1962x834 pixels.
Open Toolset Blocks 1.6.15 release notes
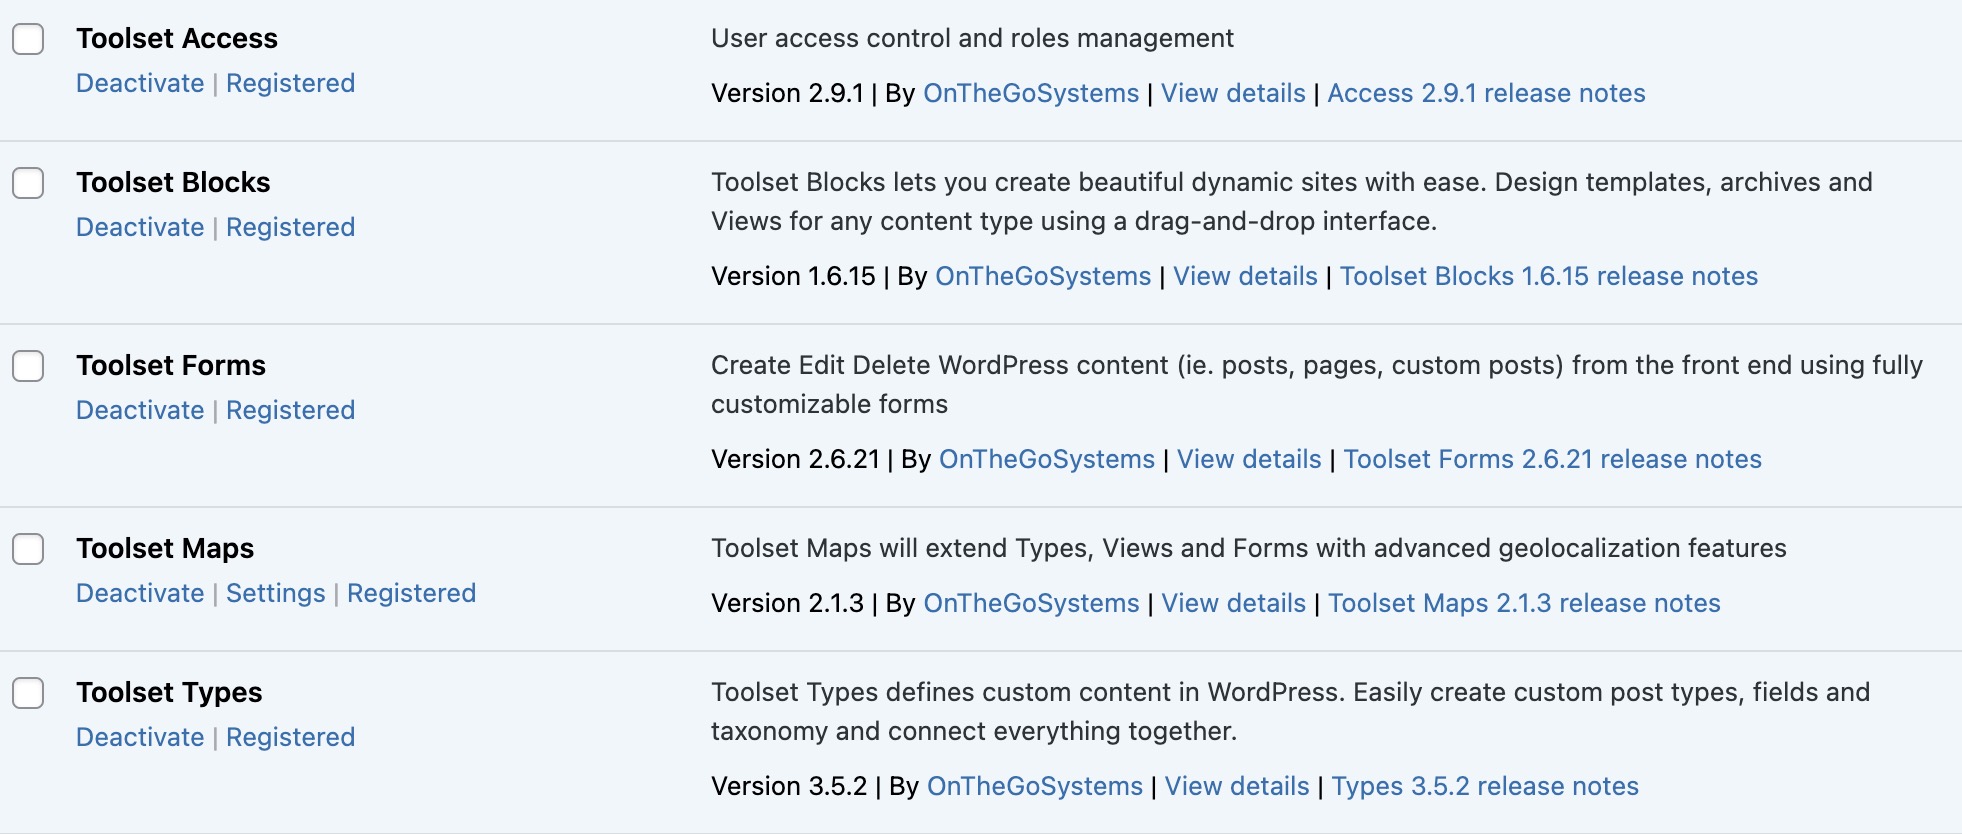pyautogui.click(x=1549, y=276)
